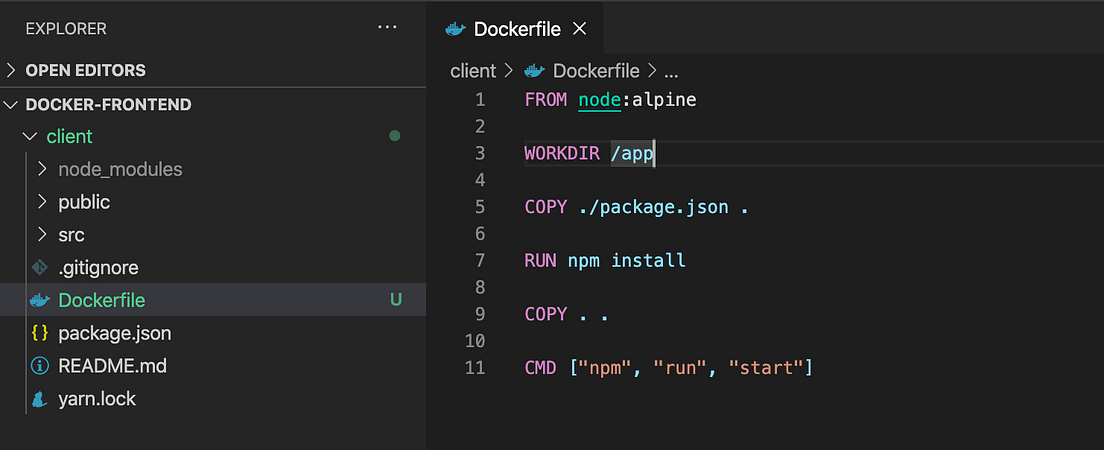Click the green modified dot on client folder
This screenshot has width=1104, height=450.
[x=395, y=136]
